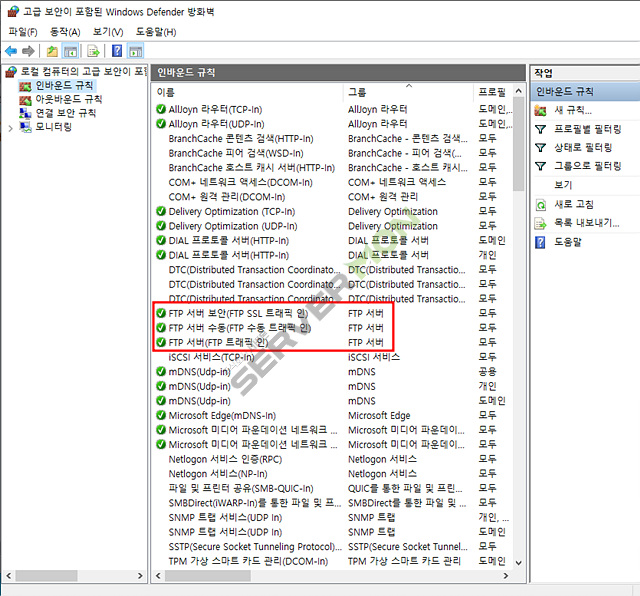Select 아웃바운드 규칙 in the left tree
The image size is (640, 596).
pyautogui.click(x=69, y=99)
